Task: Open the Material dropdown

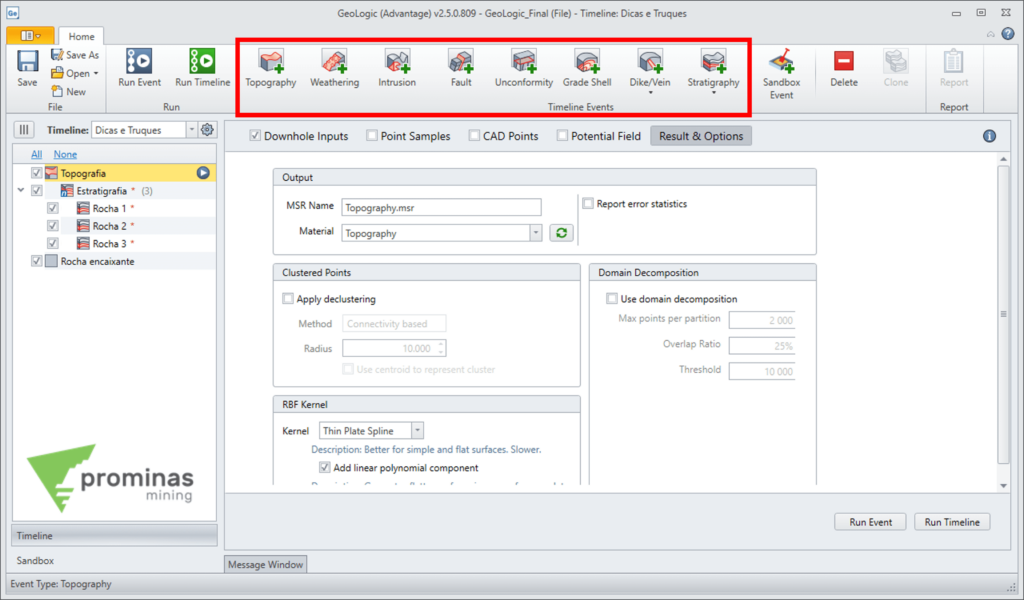Action: (x=536, y=233)
